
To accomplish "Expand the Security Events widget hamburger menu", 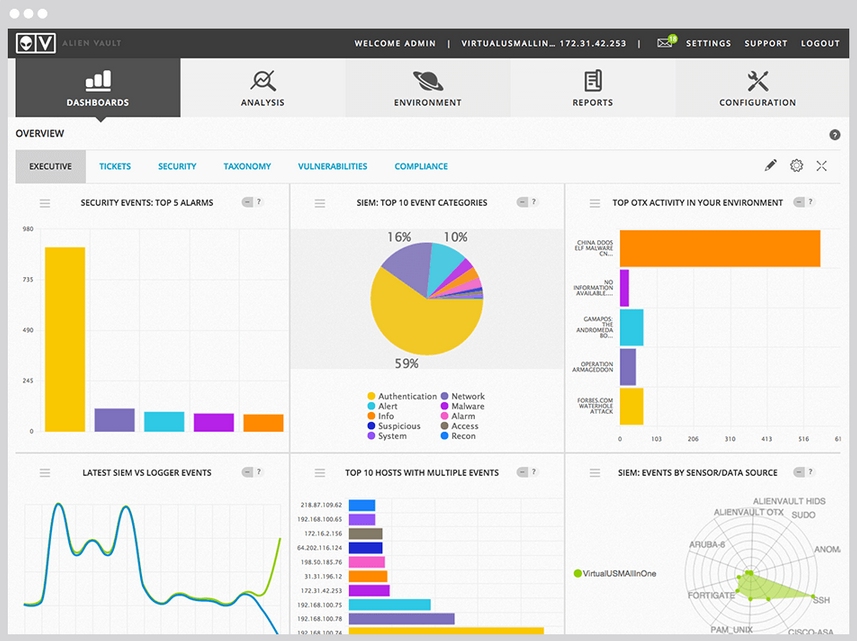I will coord(45,203).
